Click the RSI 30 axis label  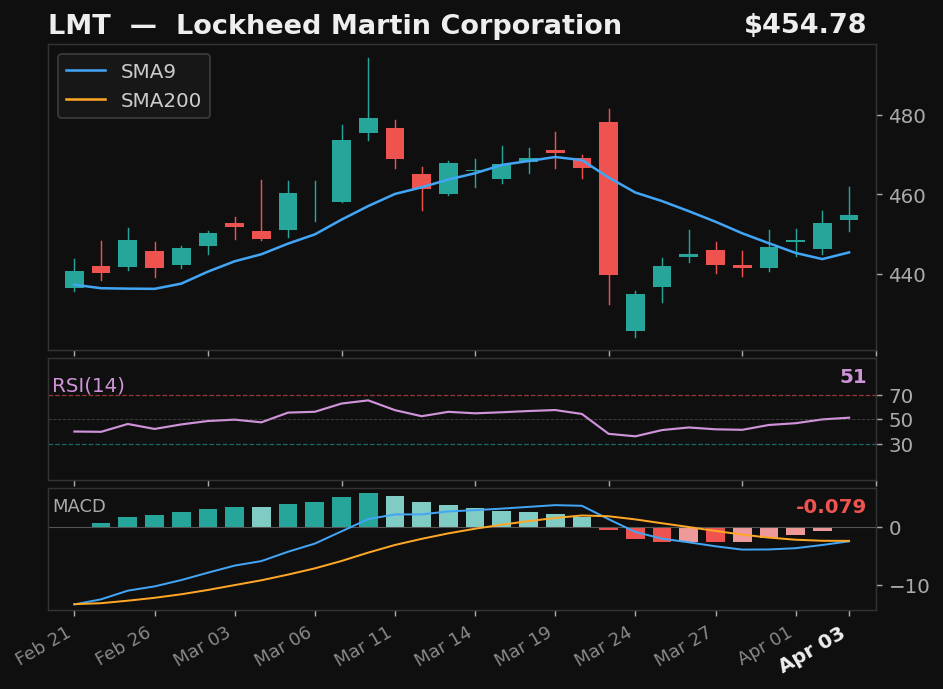(x=901, y=446)
